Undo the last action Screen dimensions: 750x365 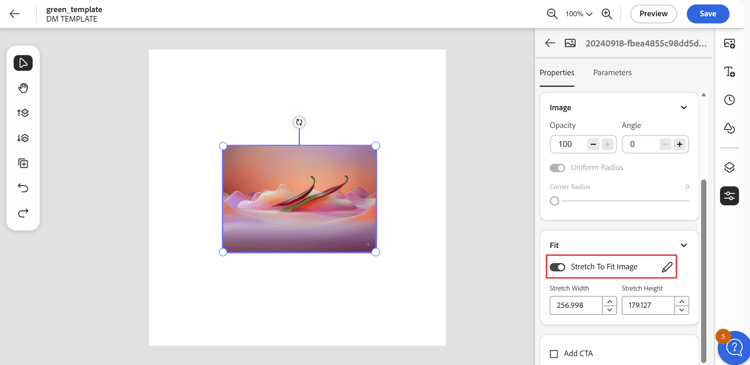[x=23, y=188]
